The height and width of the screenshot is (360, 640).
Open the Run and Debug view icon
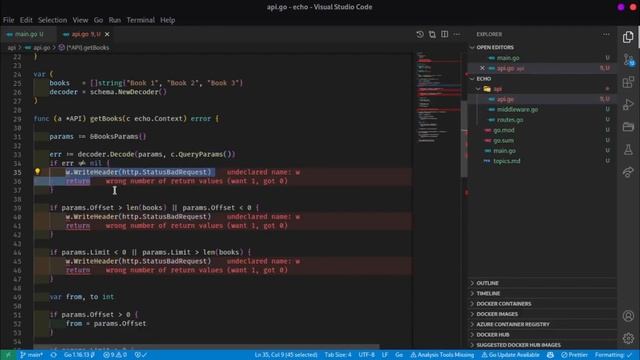628,104
